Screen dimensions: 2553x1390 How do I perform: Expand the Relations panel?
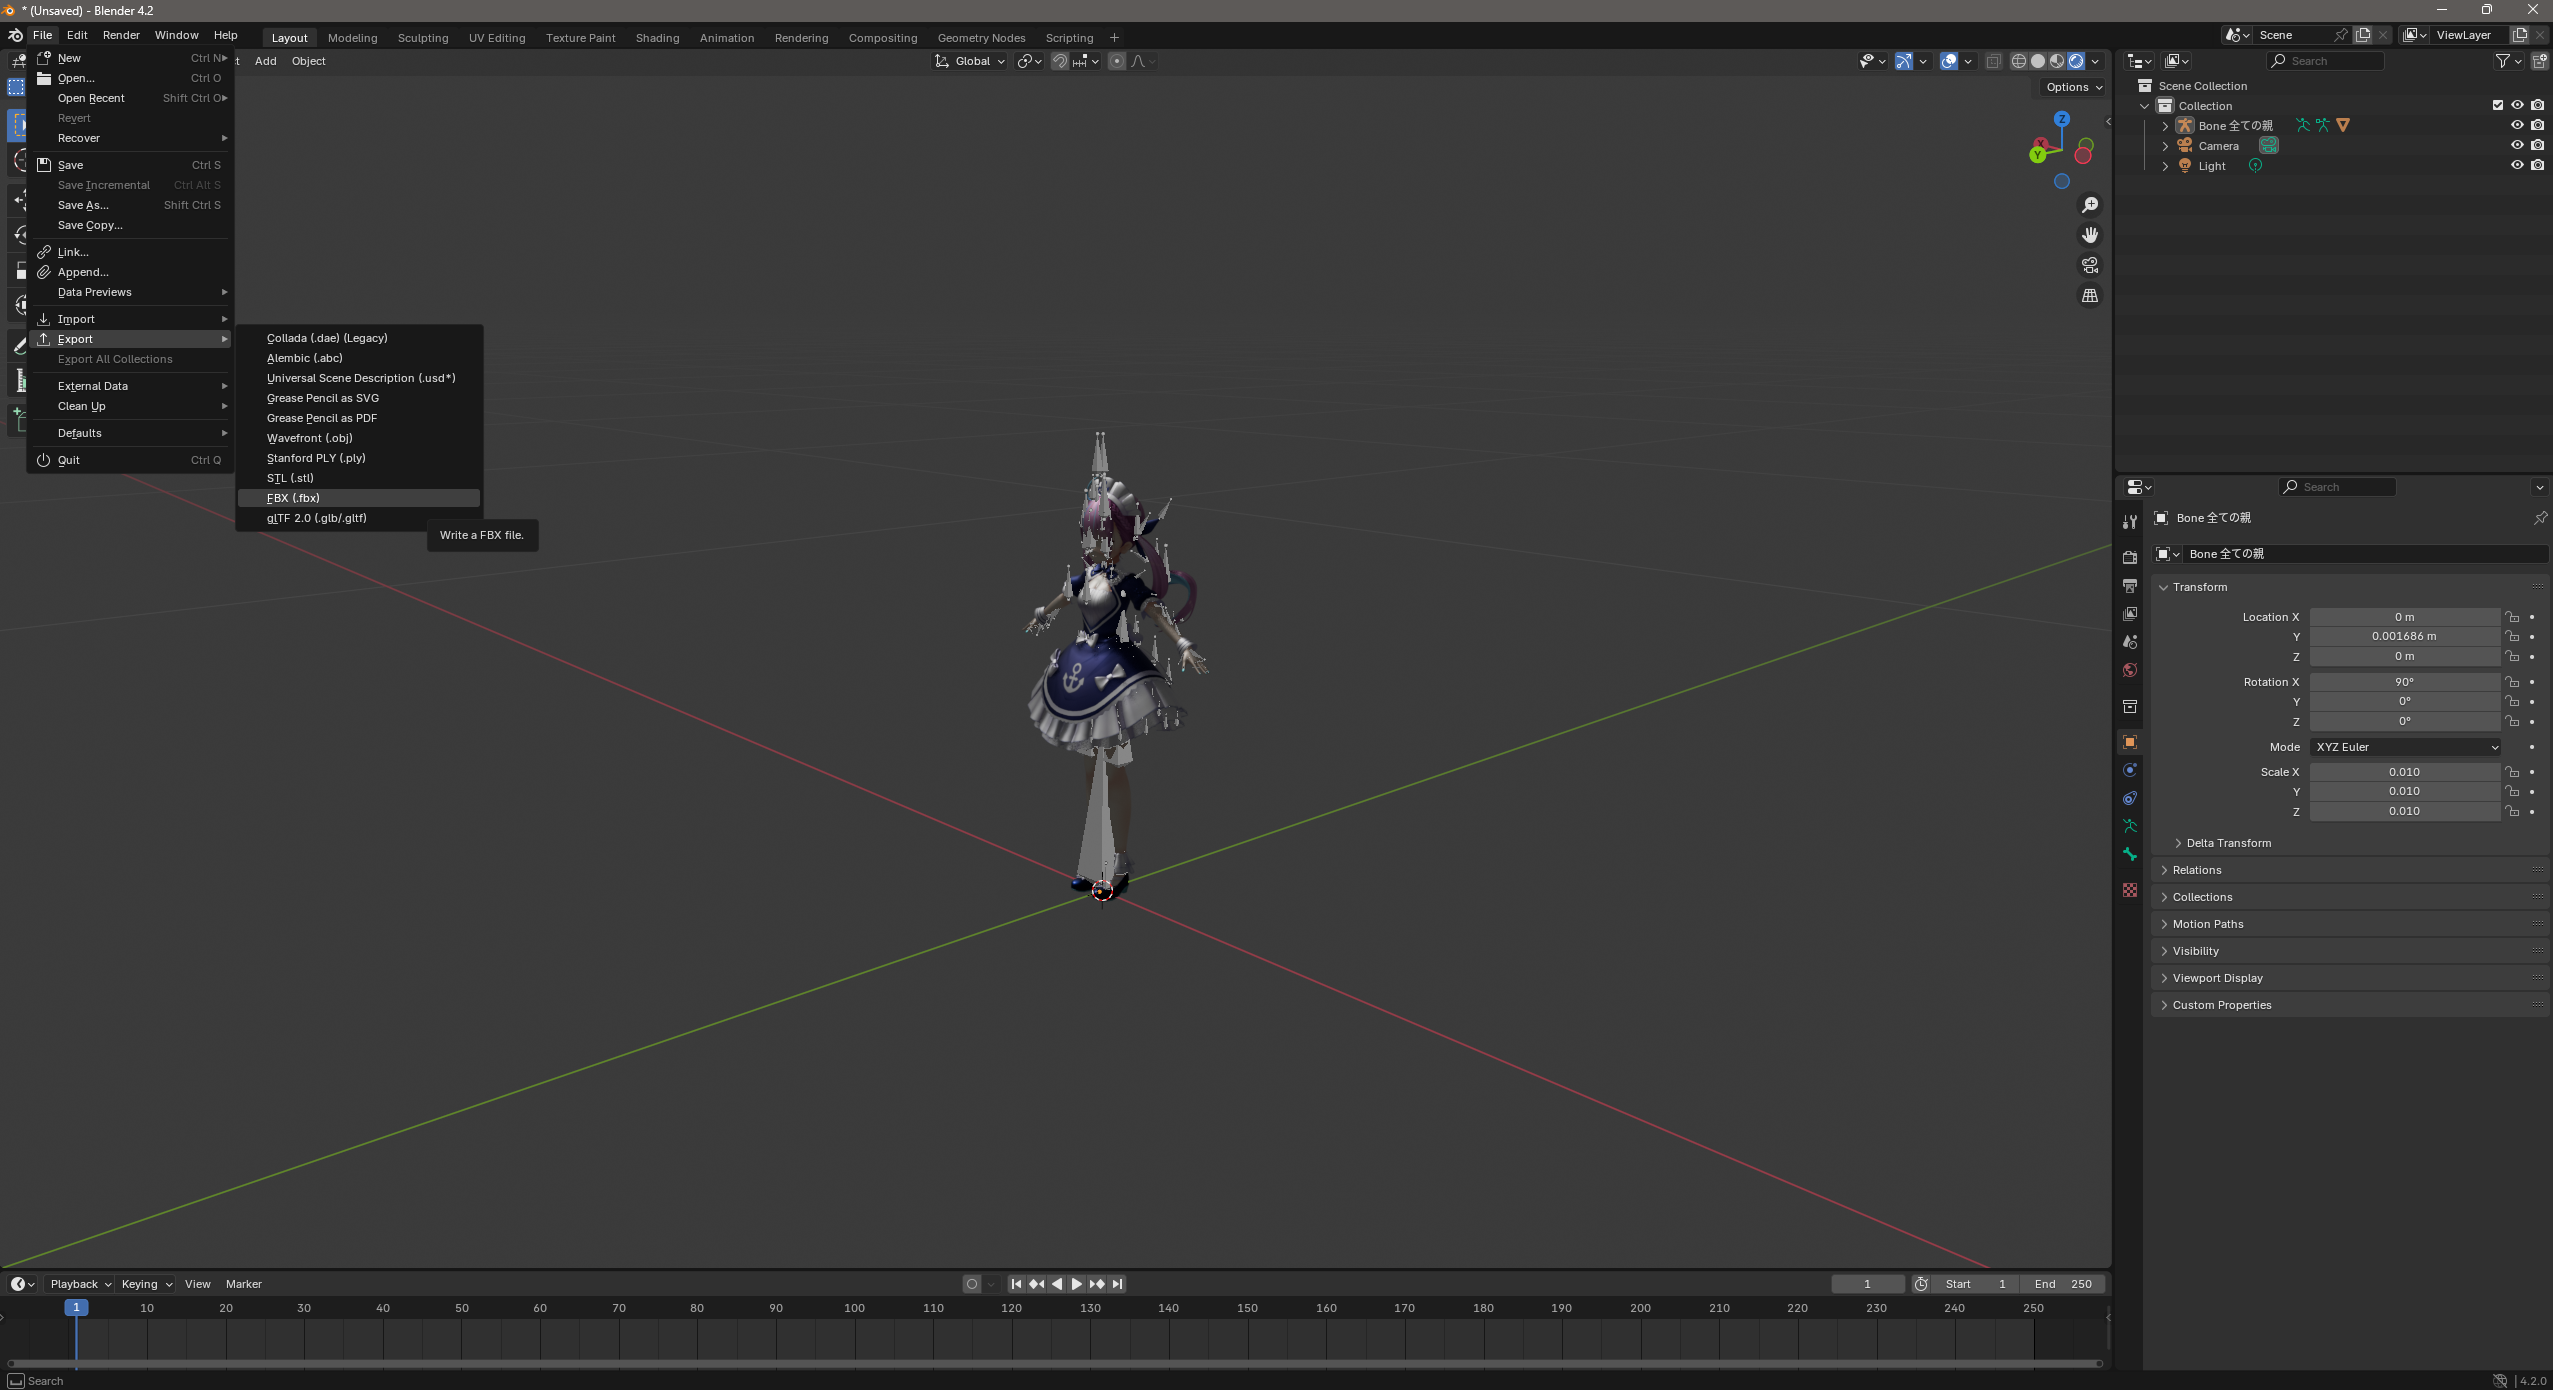pos(2197,870)
